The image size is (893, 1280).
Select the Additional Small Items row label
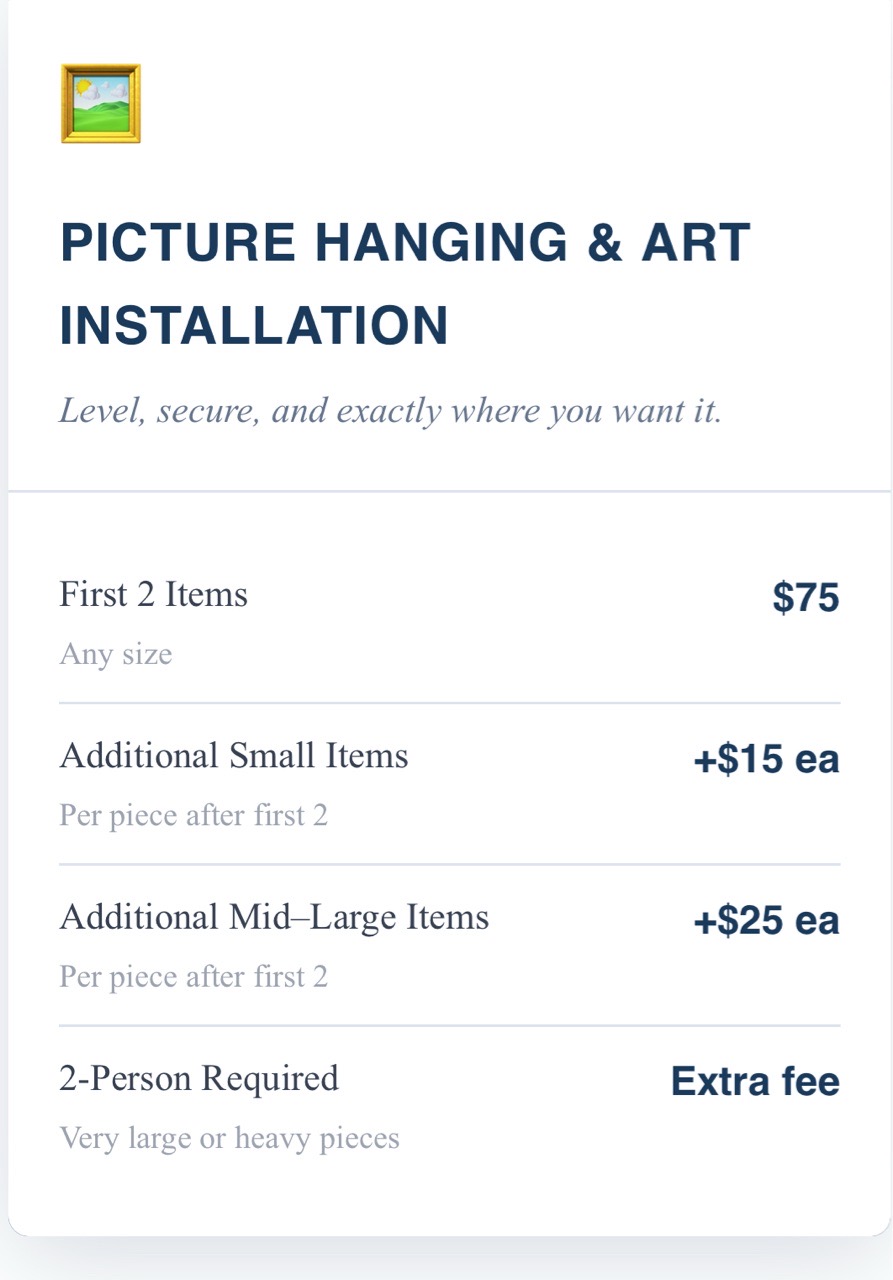(234, 756)
